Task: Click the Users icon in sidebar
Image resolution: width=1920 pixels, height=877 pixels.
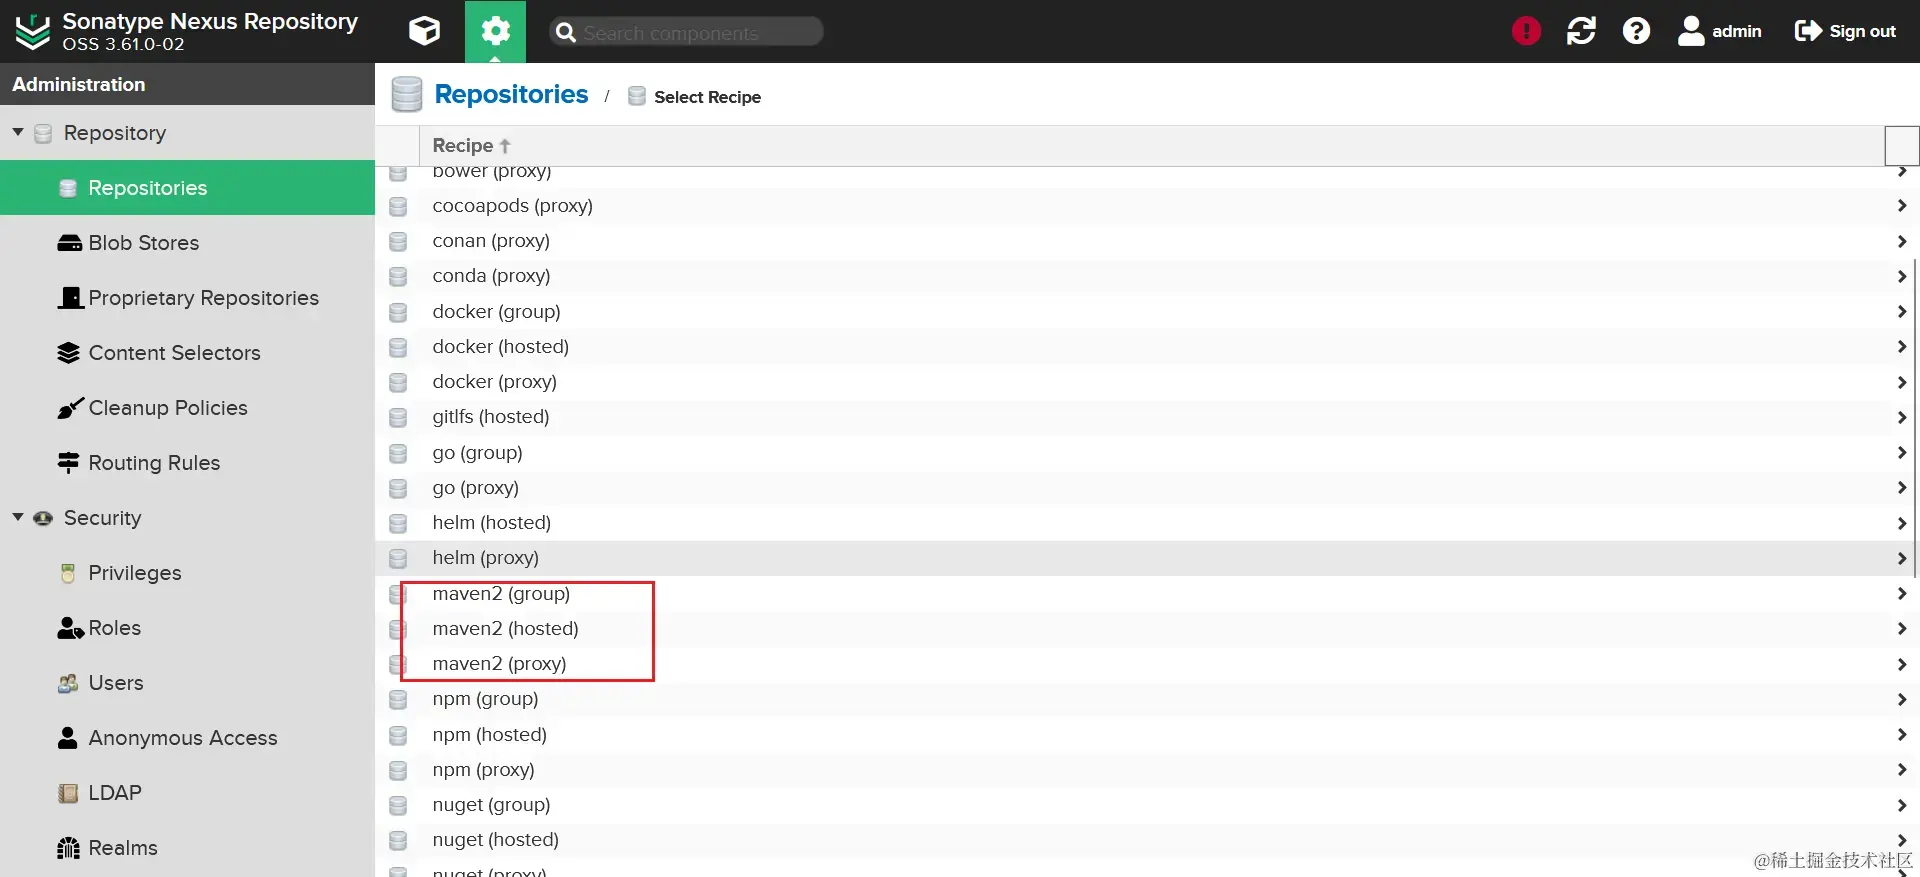Action: (68, 683)
